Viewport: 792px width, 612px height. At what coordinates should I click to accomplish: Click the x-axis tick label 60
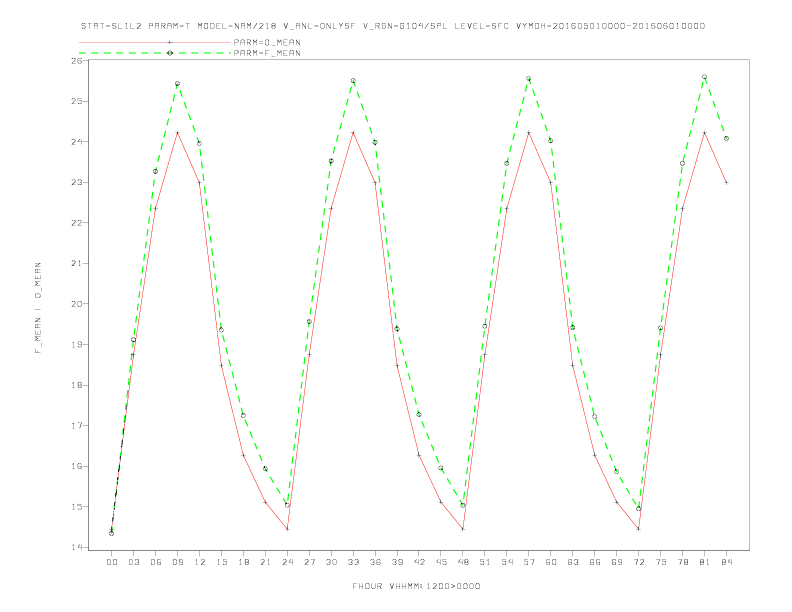(551, 562)
